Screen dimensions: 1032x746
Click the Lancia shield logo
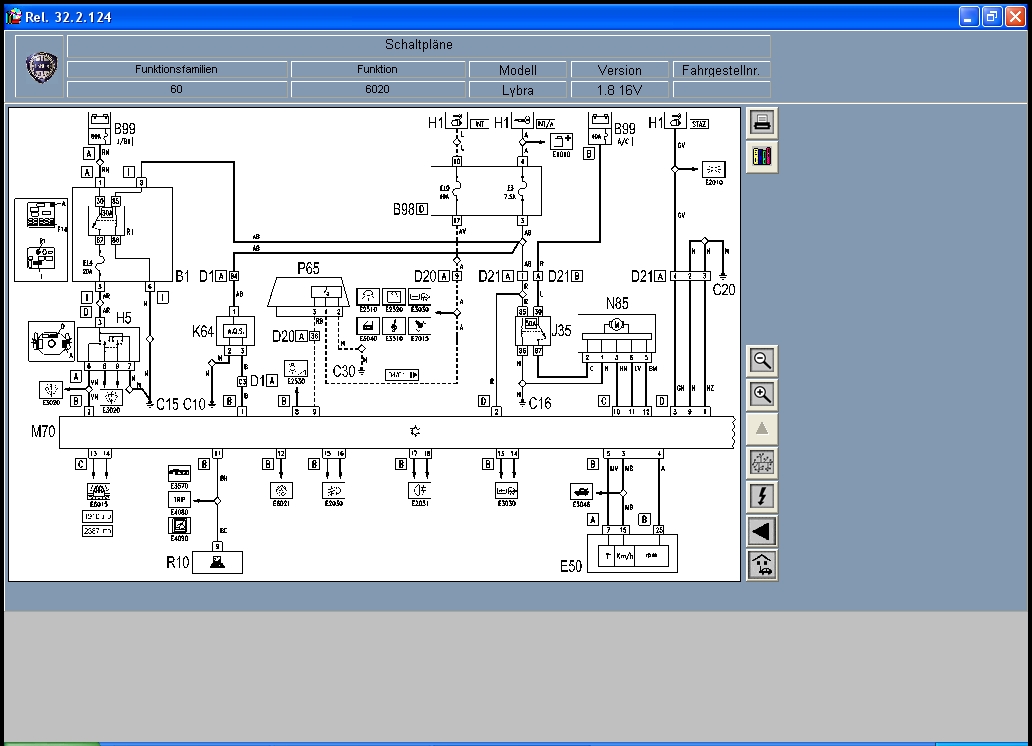[41, 68]
